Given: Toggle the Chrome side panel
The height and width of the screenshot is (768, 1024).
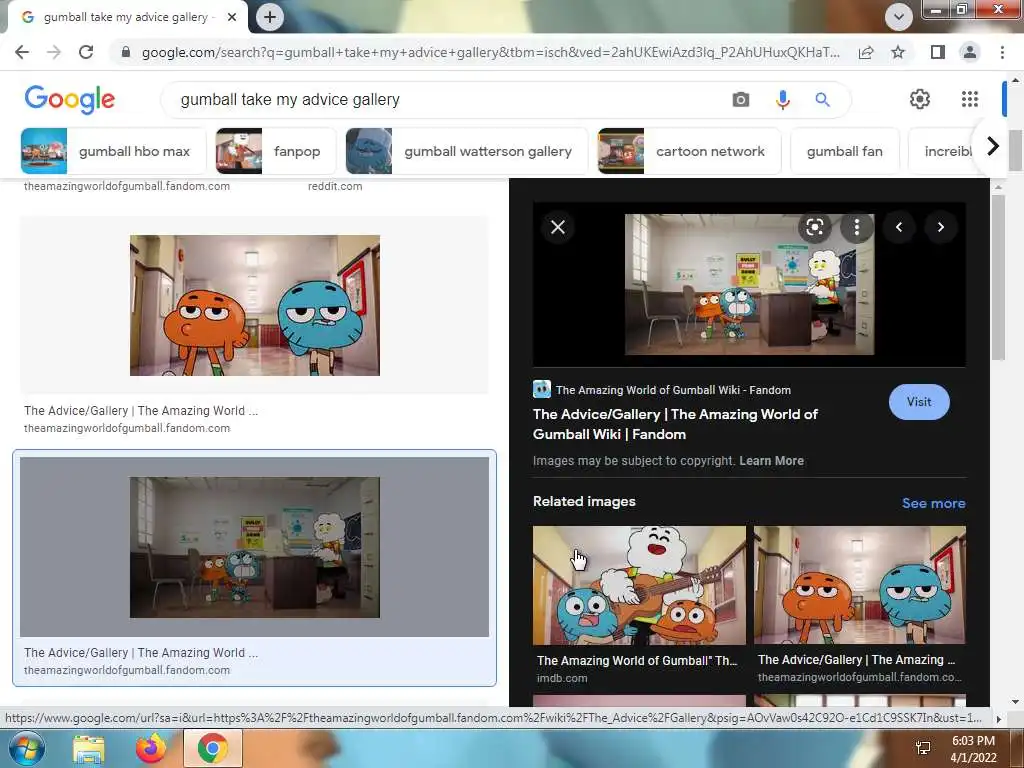Looking at the screenshot, I should coord(938,52).
